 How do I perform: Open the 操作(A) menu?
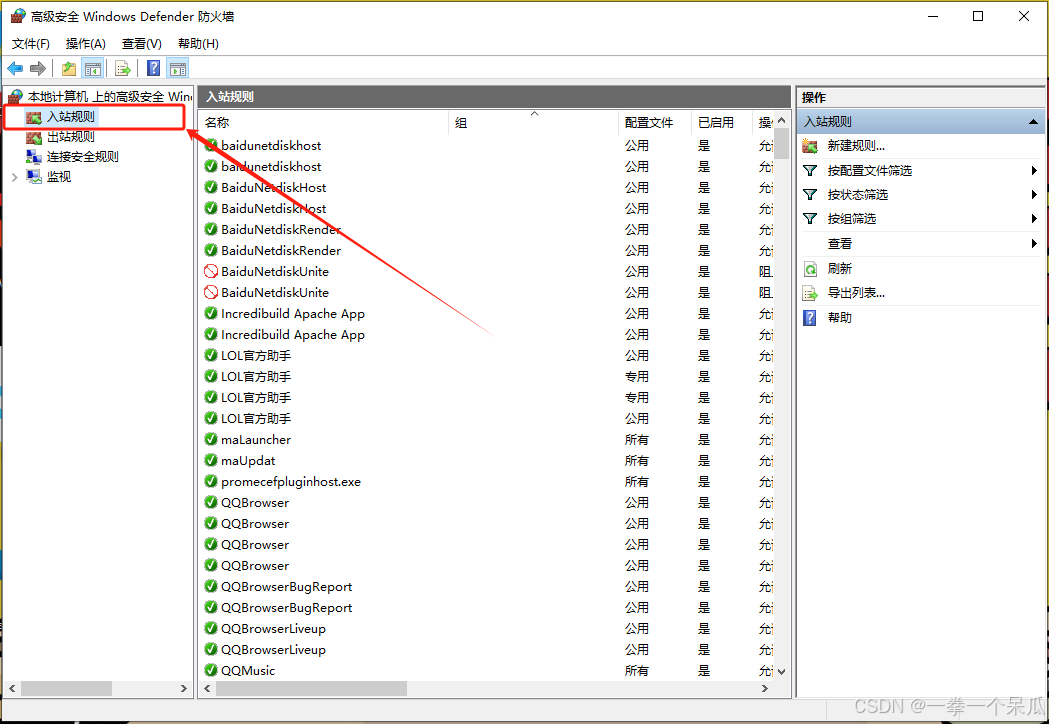click(86, 44)
